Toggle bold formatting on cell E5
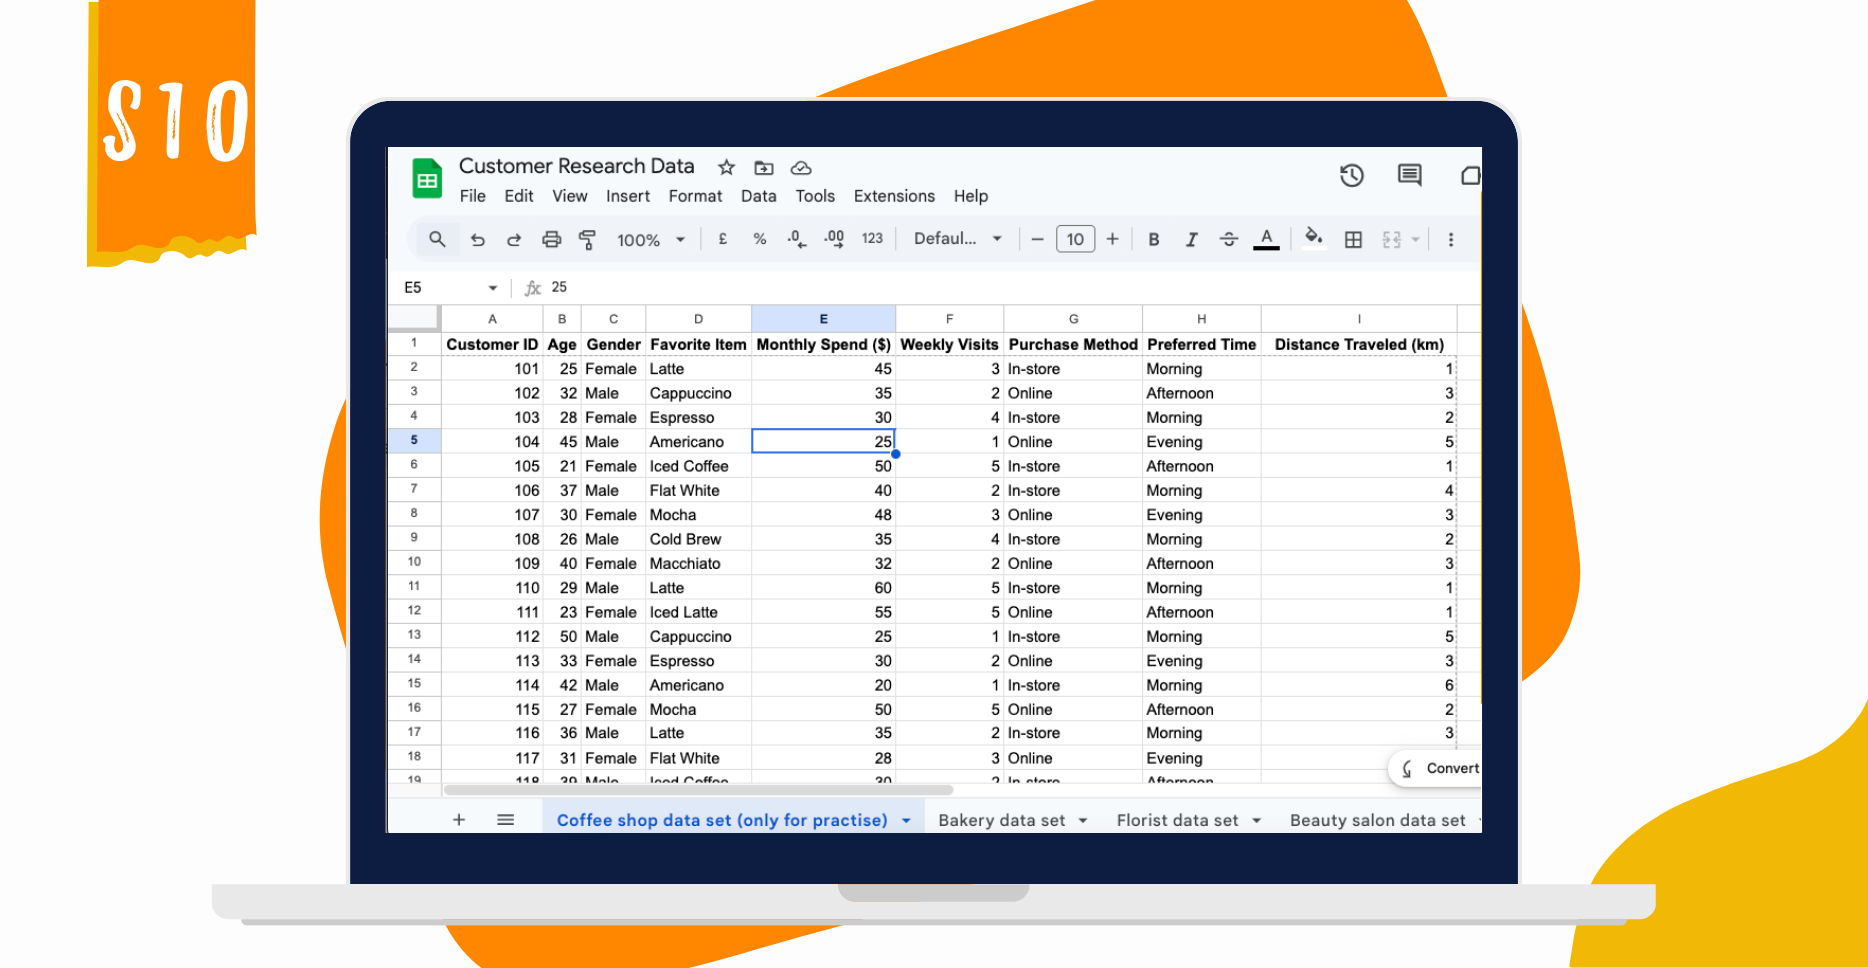Viewport: 1868px width, 968px height. (x=1153, y=239)
